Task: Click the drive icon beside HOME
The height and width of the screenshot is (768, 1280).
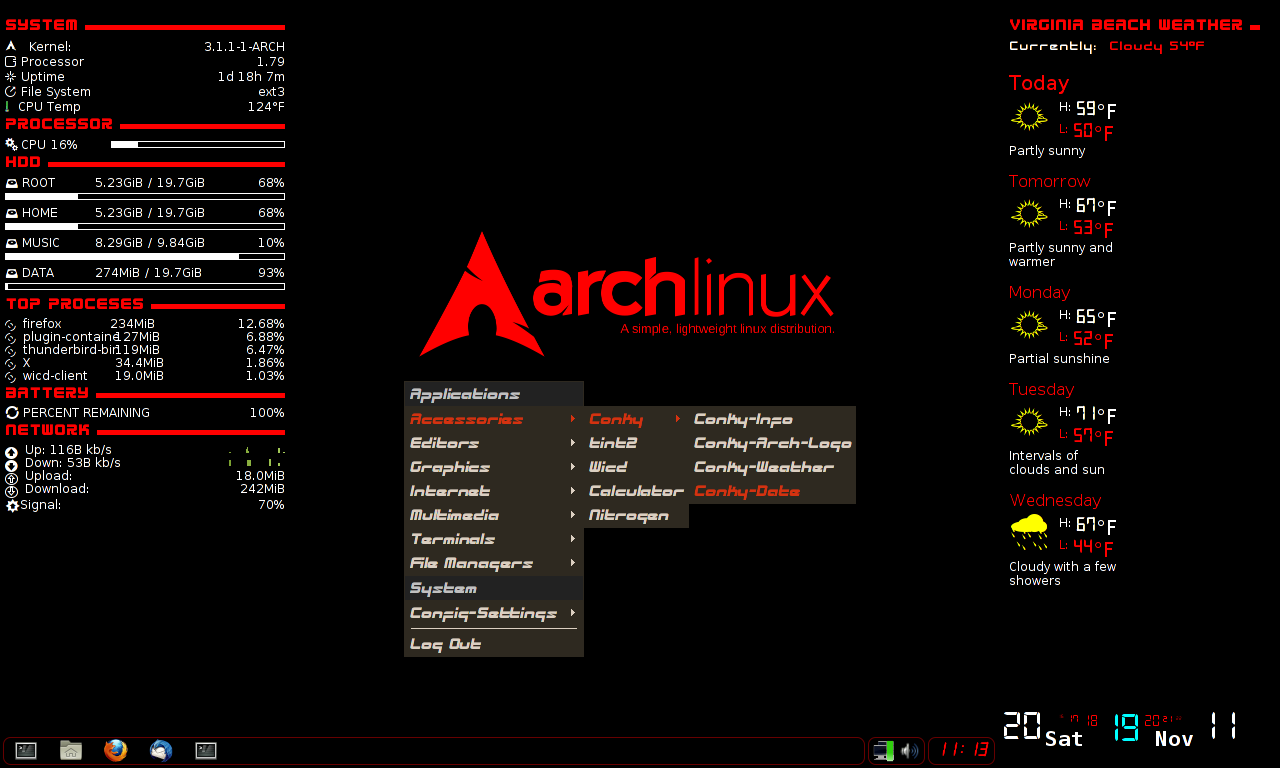Action: [12, 214]
